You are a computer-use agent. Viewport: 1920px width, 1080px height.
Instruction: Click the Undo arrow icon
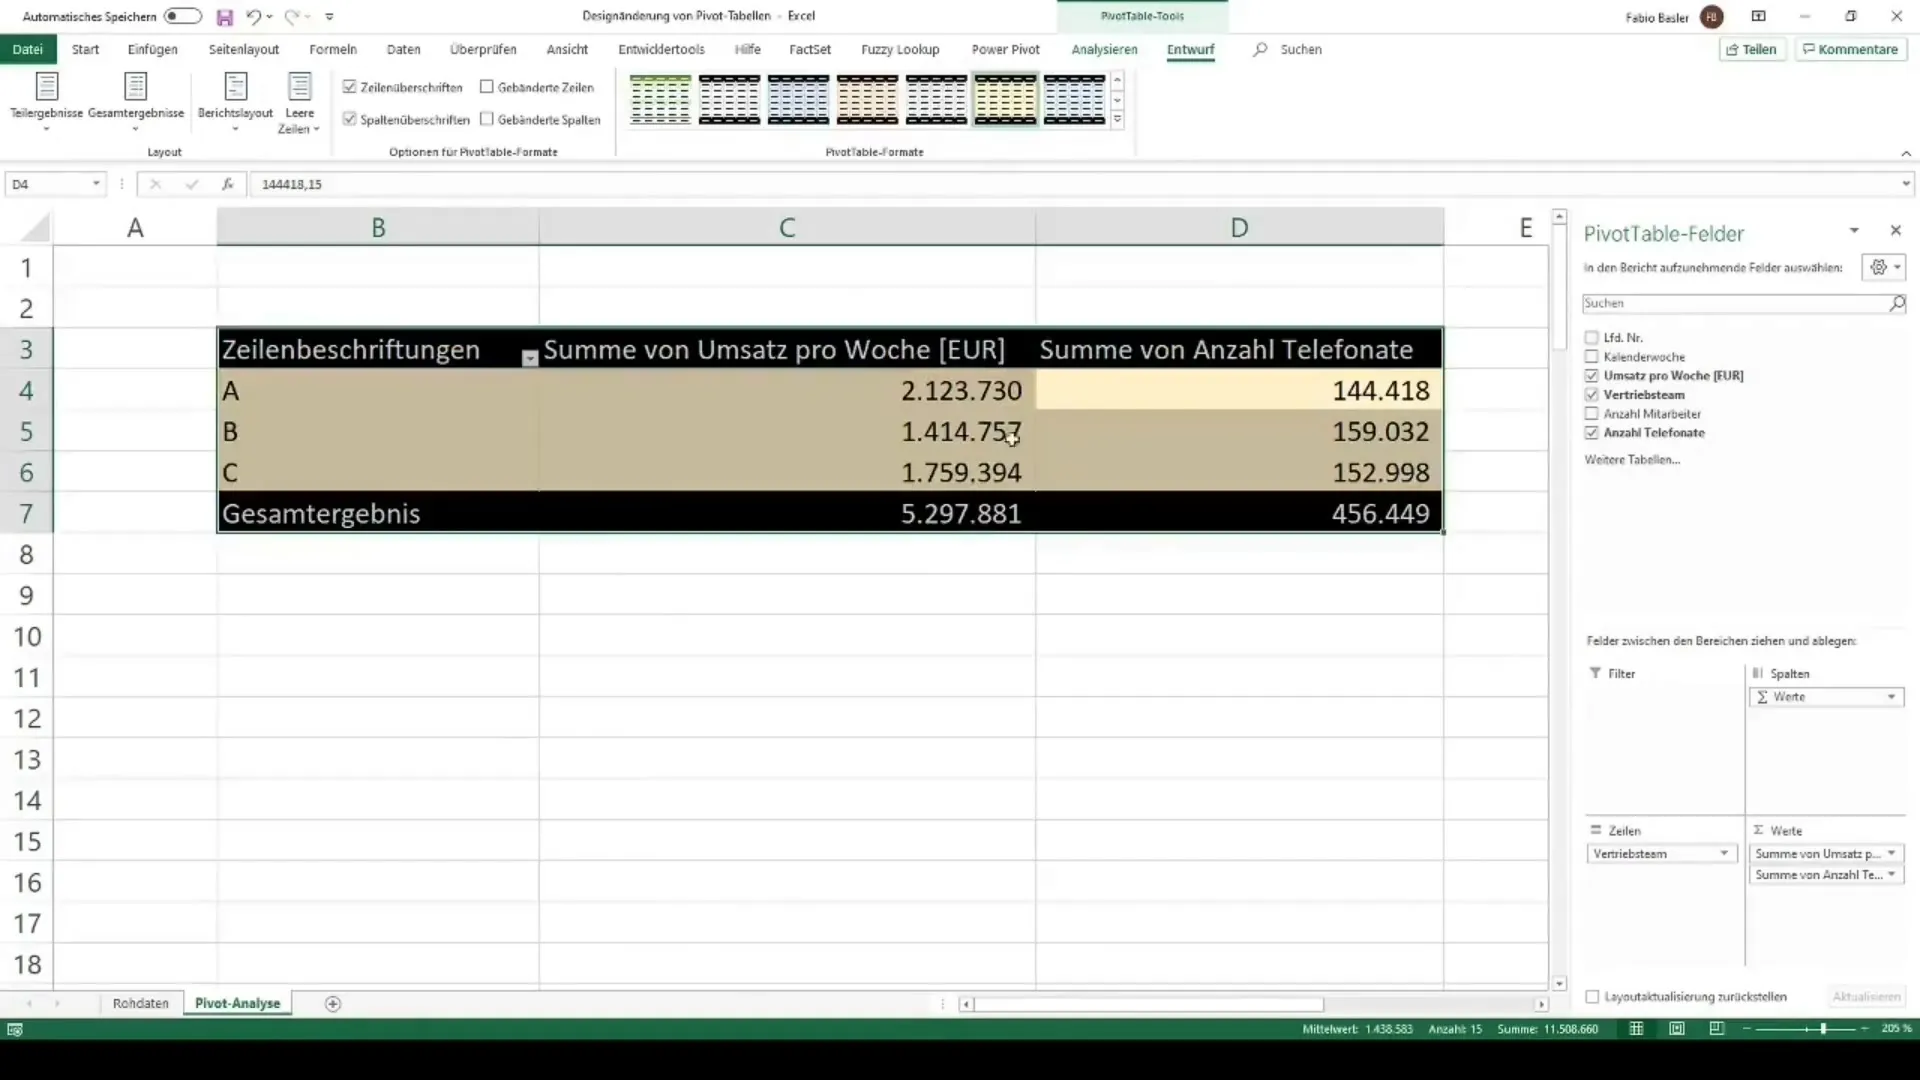254,17
